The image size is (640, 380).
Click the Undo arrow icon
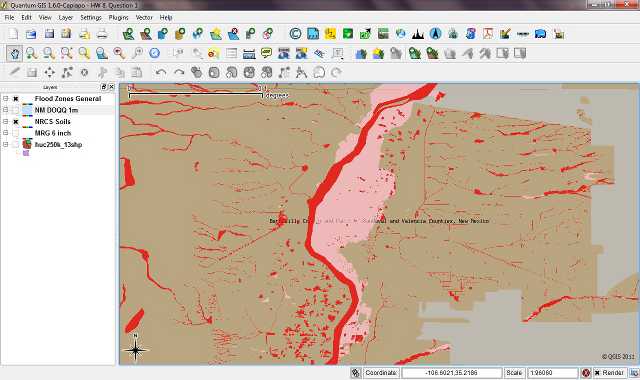[x=161, y=73]
